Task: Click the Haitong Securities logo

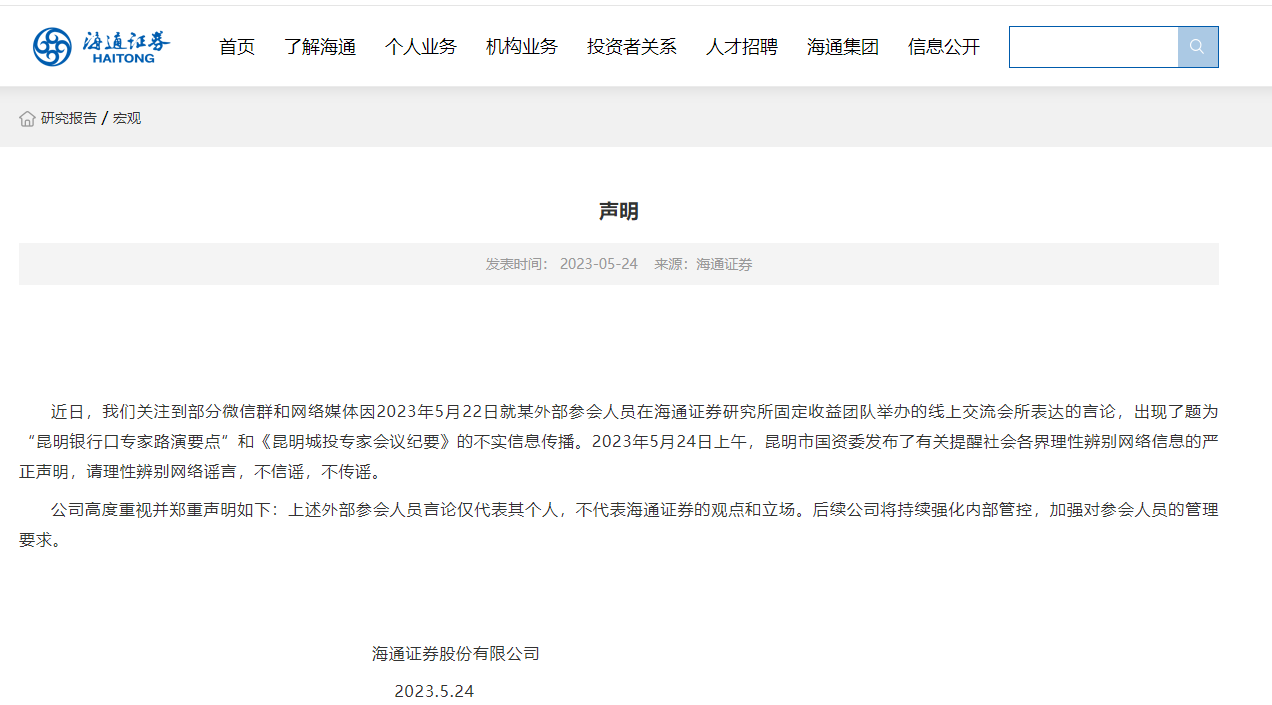Action: pyautogui.click(x=101, y=47)
